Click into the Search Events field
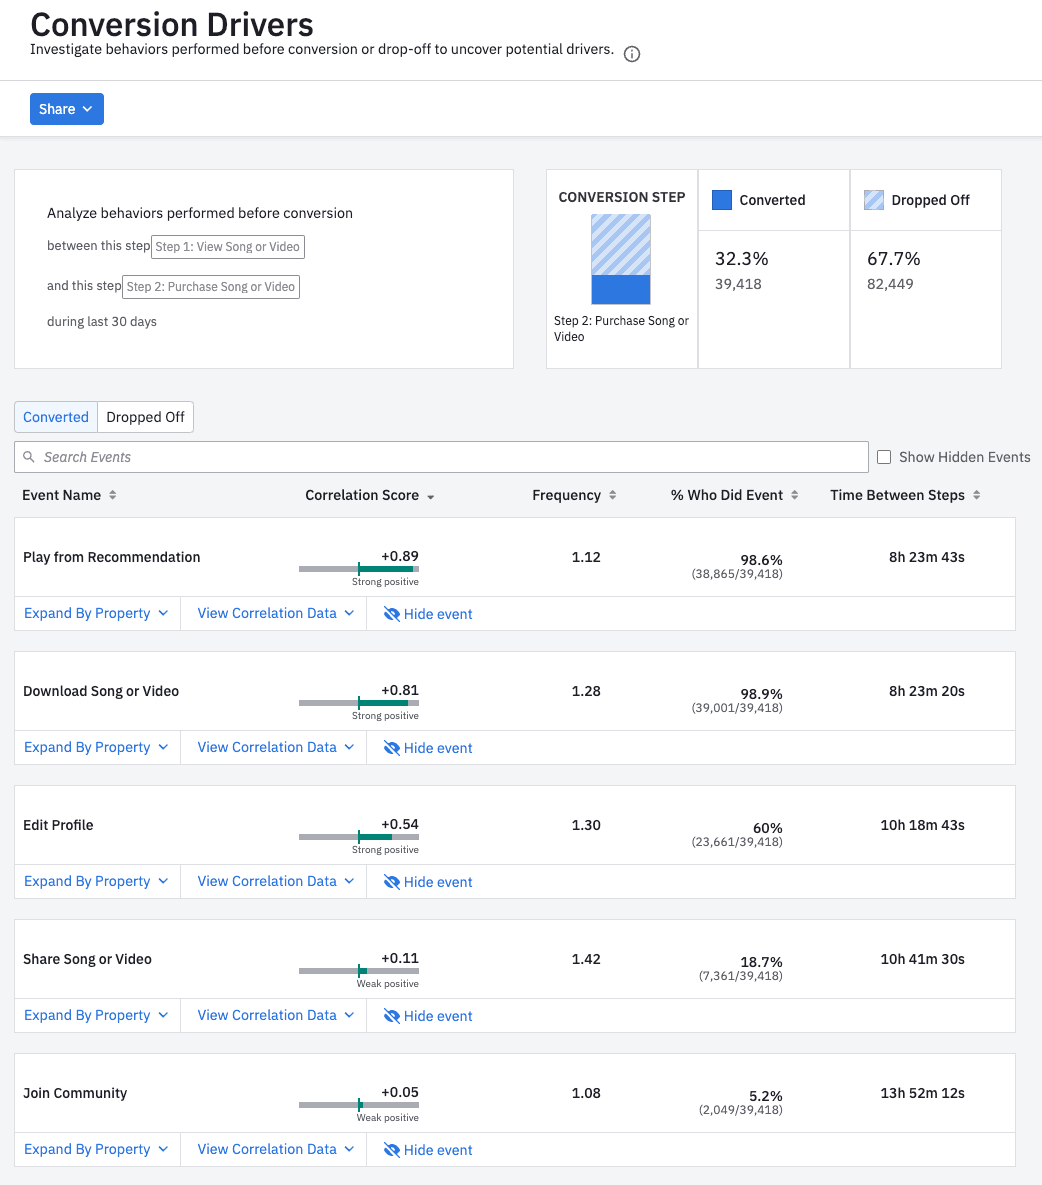This screenshot has height=1185, width=1042. pyautogui.click(x=450, y=457)
